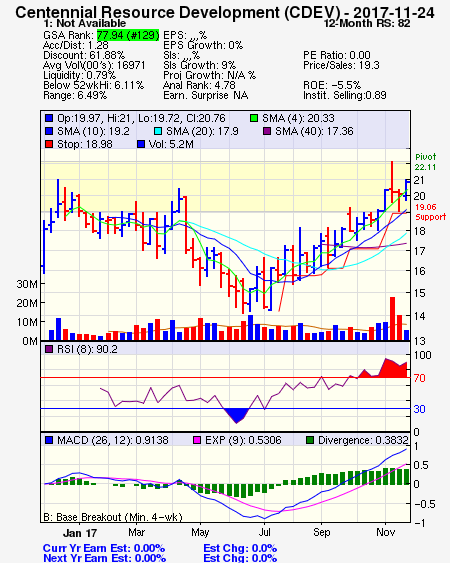Click the '12-Month RS: 82' text
Image resolution: width=450 pixels, height=563 pixels.
coord(367,23)
